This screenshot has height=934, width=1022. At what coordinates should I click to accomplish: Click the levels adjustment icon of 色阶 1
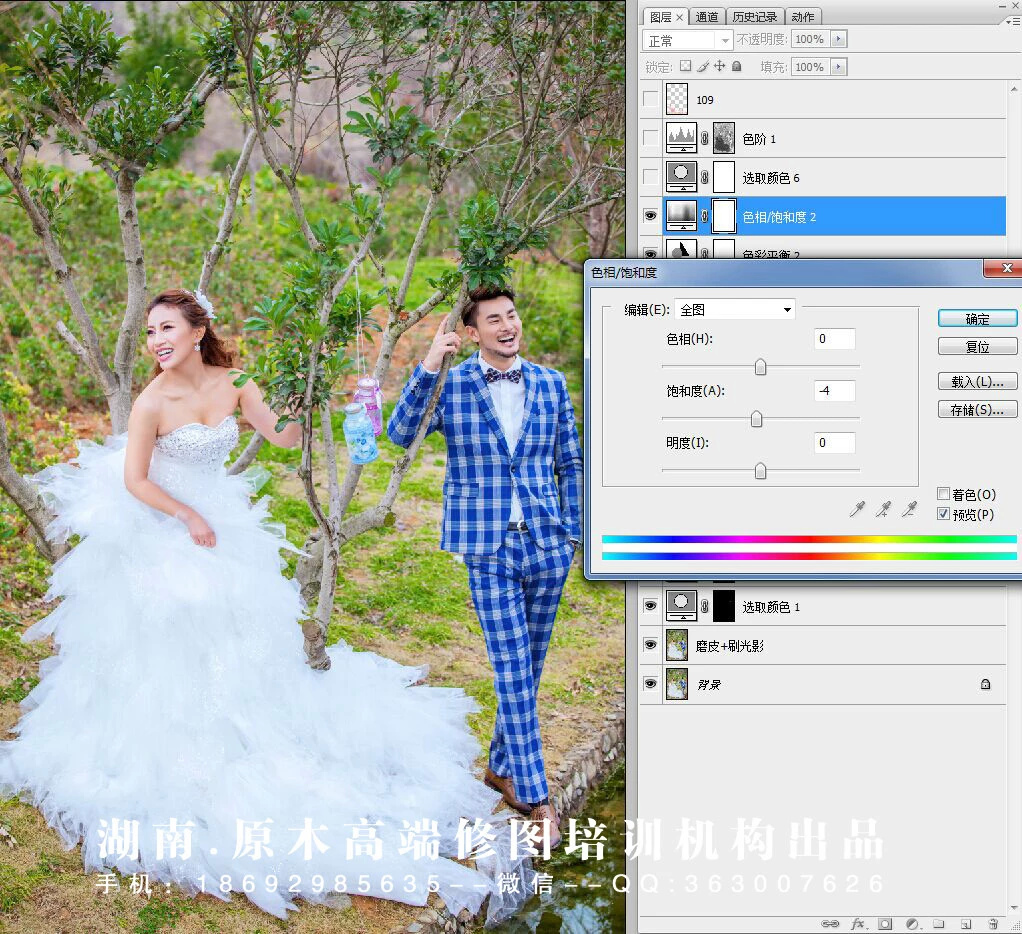tap(681, 138)
